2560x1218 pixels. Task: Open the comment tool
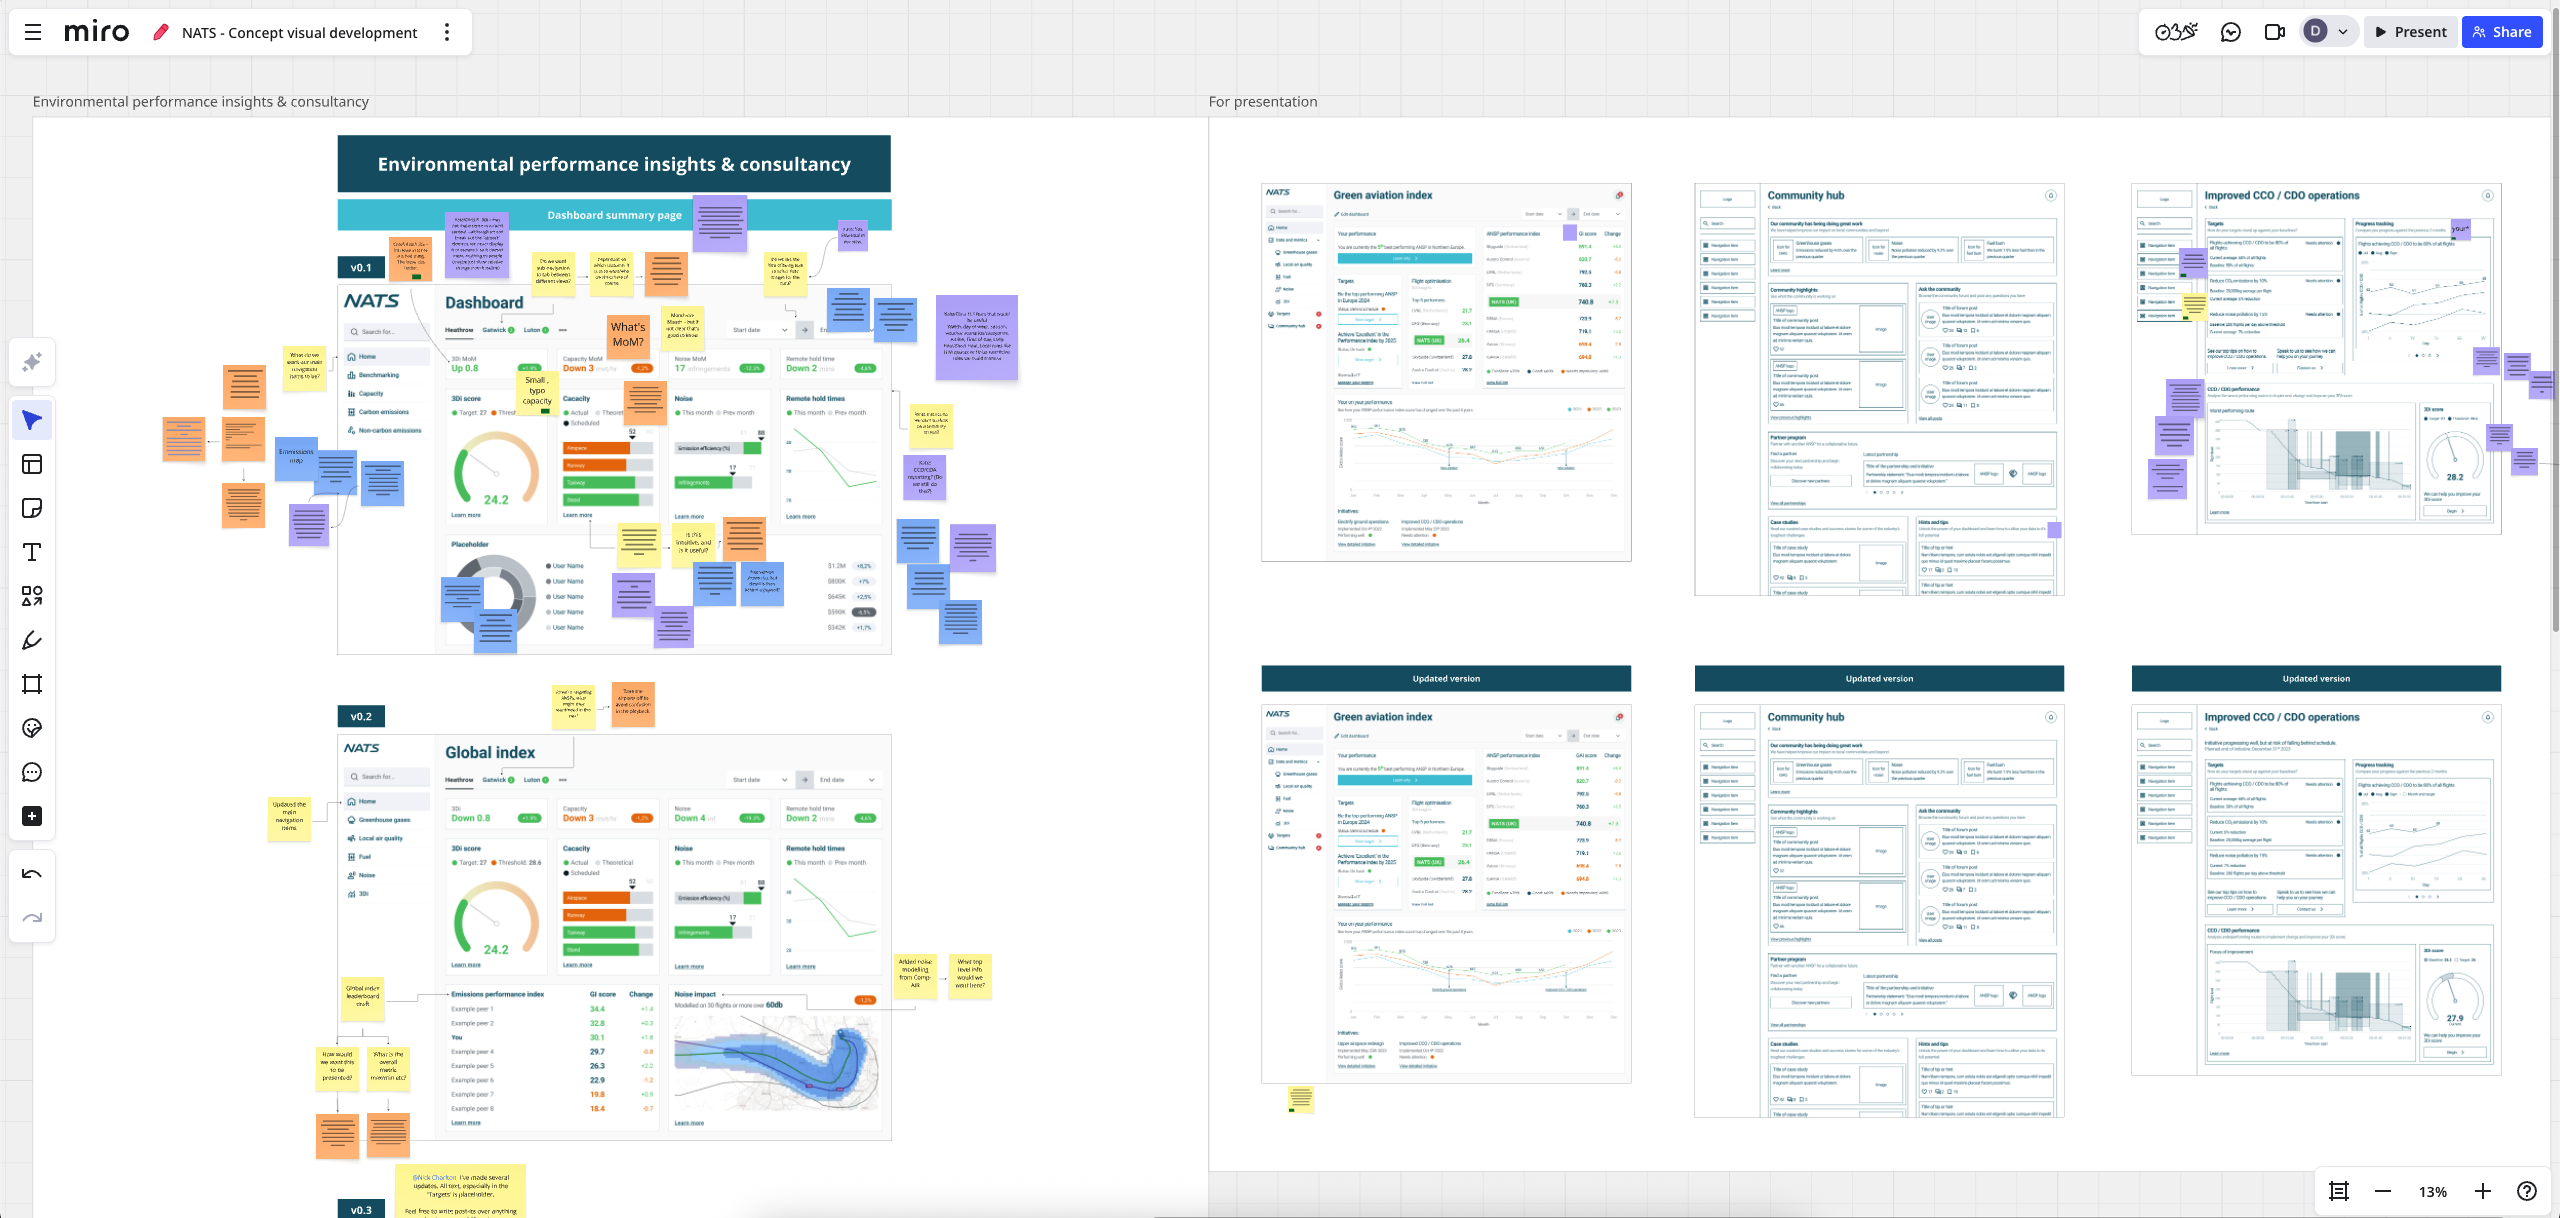click(32, 772)
